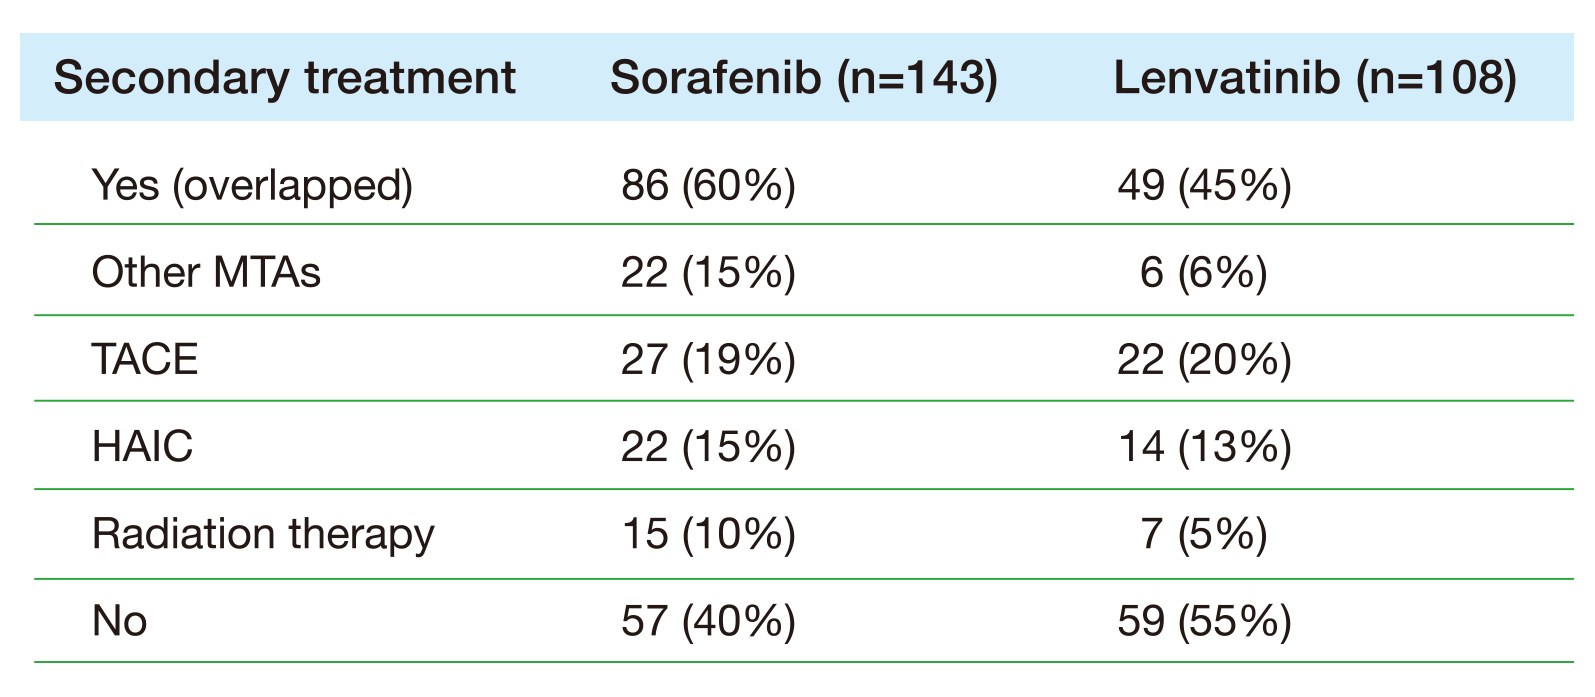Click the Yes (overlapped) row label
Screen dimensions: 1595x697
tap(252, 185)
